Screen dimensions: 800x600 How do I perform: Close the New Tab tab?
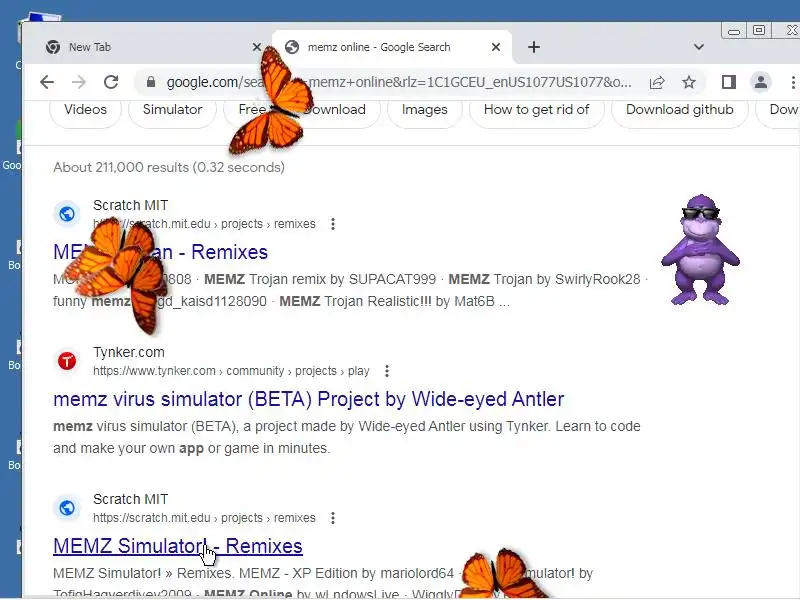point(257,47)
